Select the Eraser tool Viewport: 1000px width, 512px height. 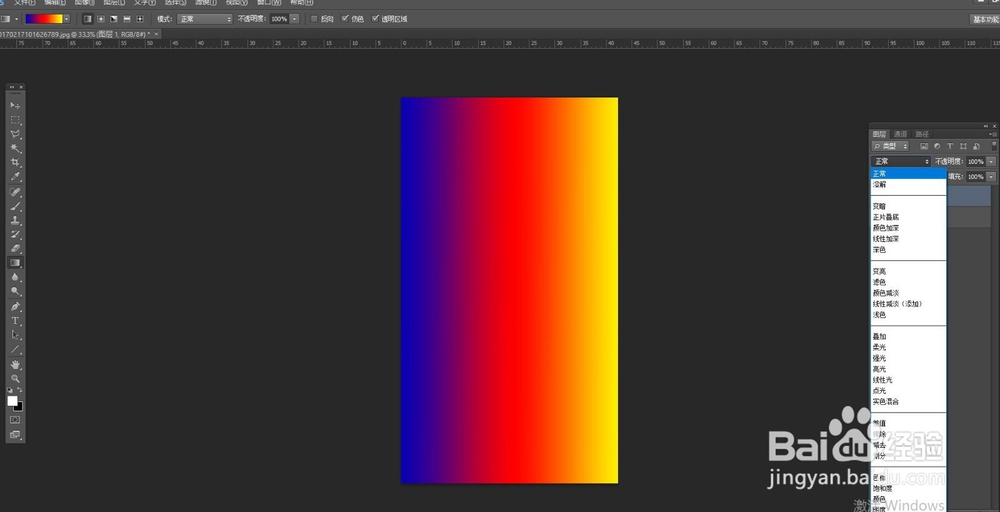pyautogui.click(x=15, y=249)
